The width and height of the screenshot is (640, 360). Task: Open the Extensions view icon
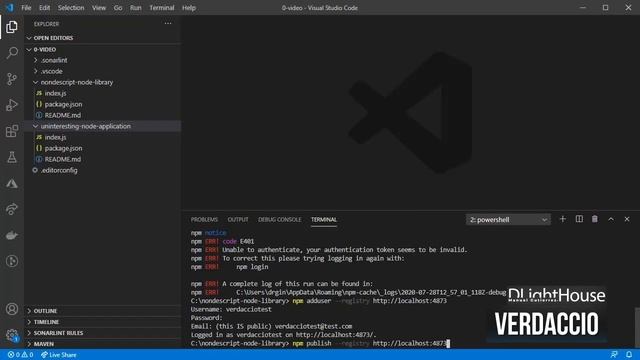tap(12, 131)
